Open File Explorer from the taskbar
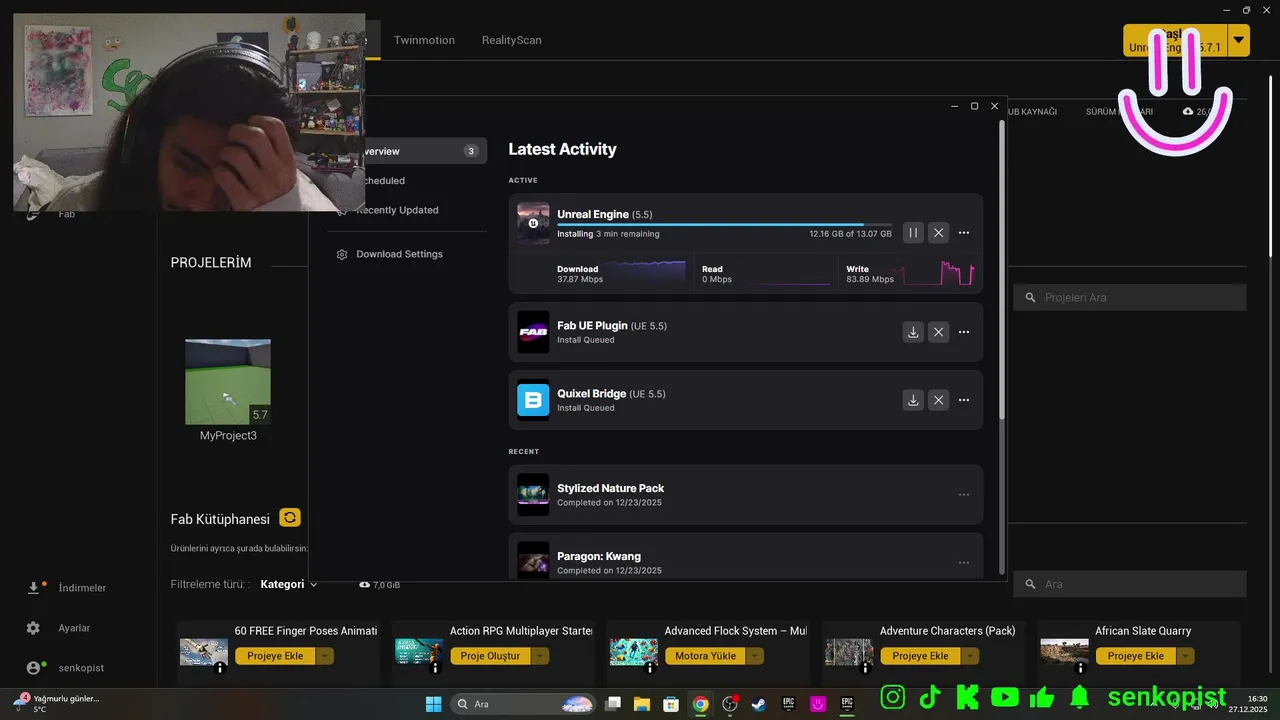The image size is (1280, 720). (642, 704)
